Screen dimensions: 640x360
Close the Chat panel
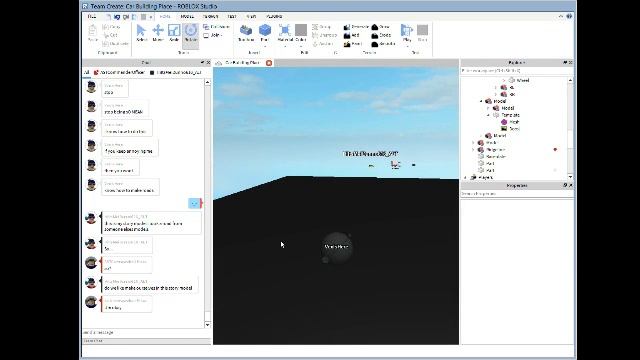point(208,62)
